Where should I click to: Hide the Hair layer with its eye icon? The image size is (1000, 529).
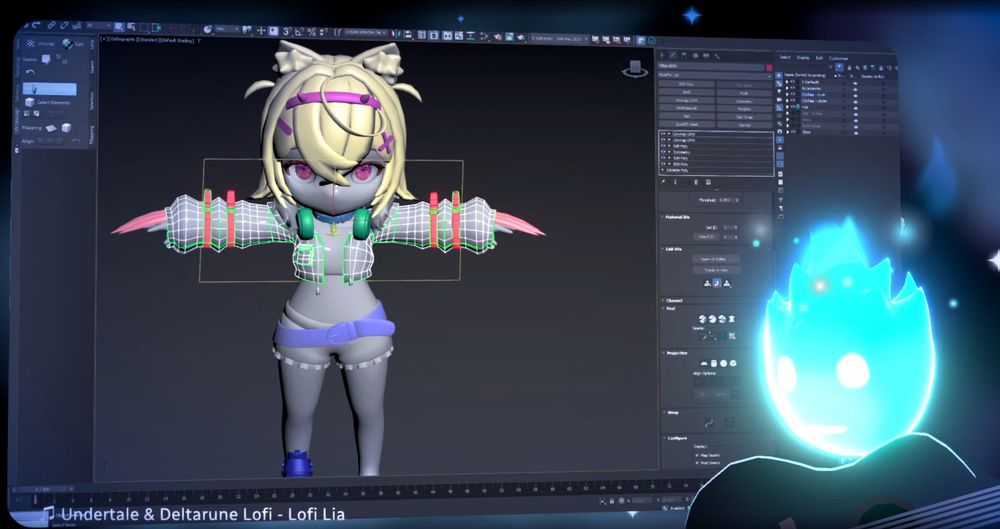pos(793,107)
